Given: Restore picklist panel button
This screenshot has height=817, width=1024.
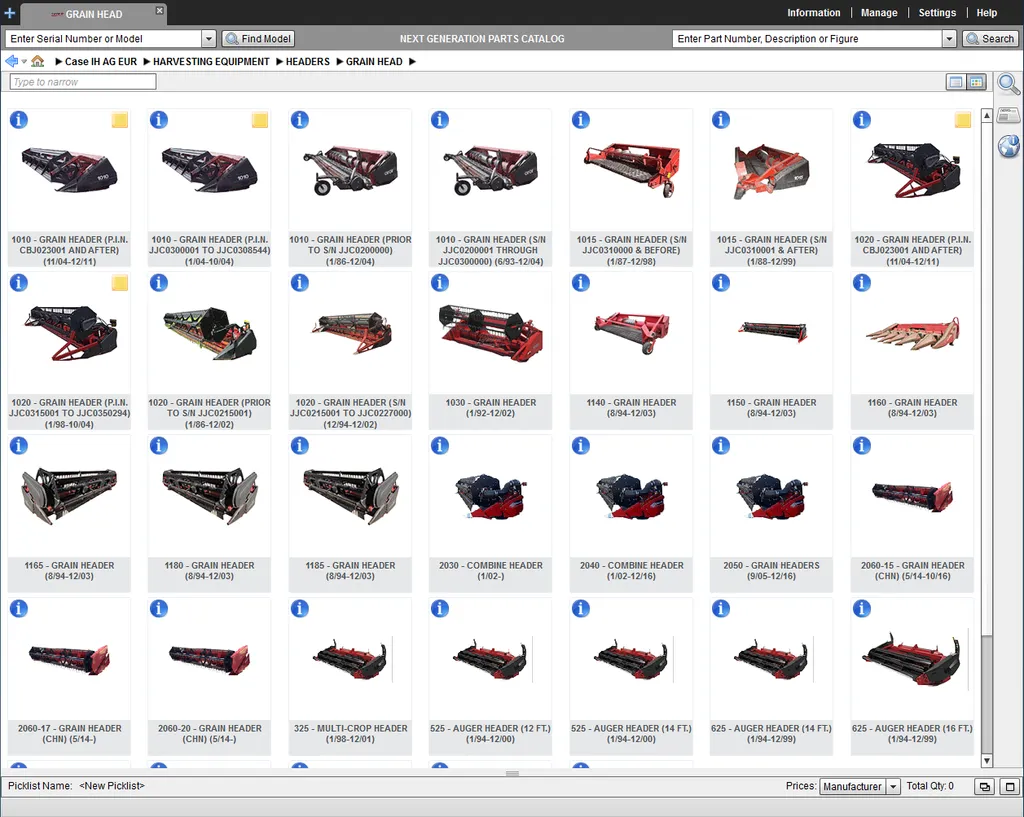Looking at the screenshot, I should pos(985,787).
